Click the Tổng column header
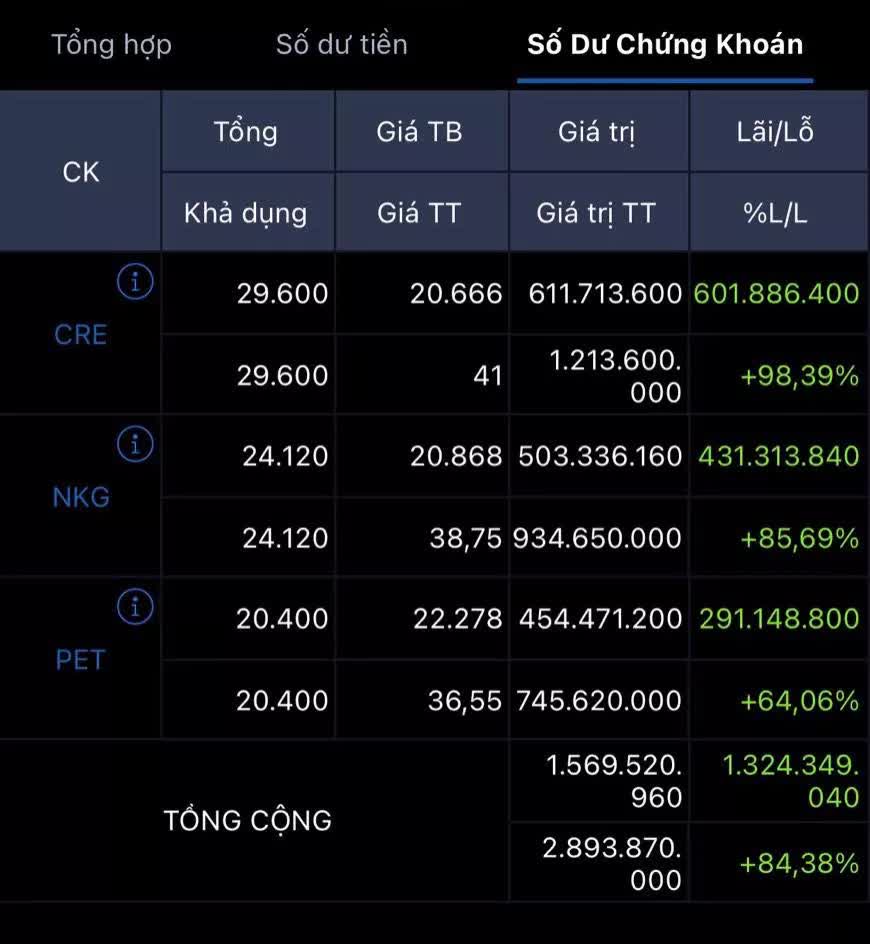The image size is (870, 944). click(x=246, y=132)
